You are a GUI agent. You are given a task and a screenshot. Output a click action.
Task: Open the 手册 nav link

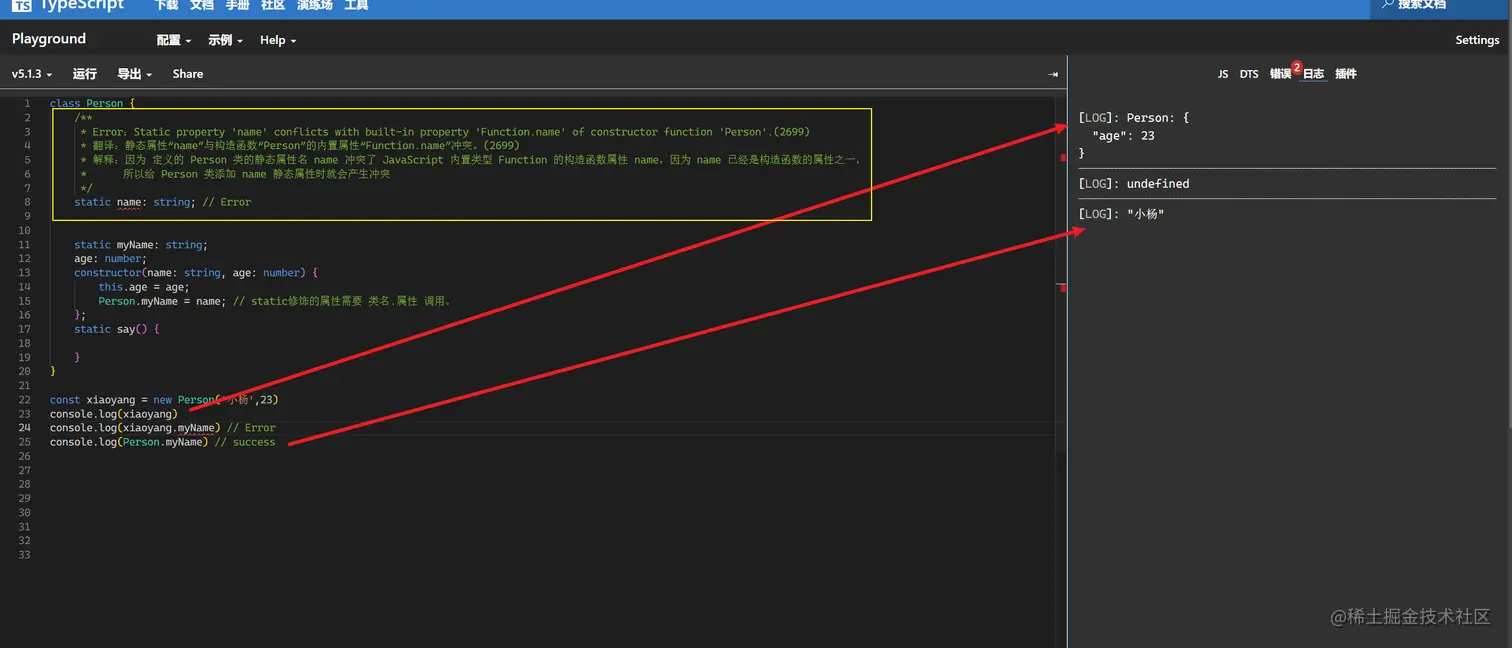point(237,5)
